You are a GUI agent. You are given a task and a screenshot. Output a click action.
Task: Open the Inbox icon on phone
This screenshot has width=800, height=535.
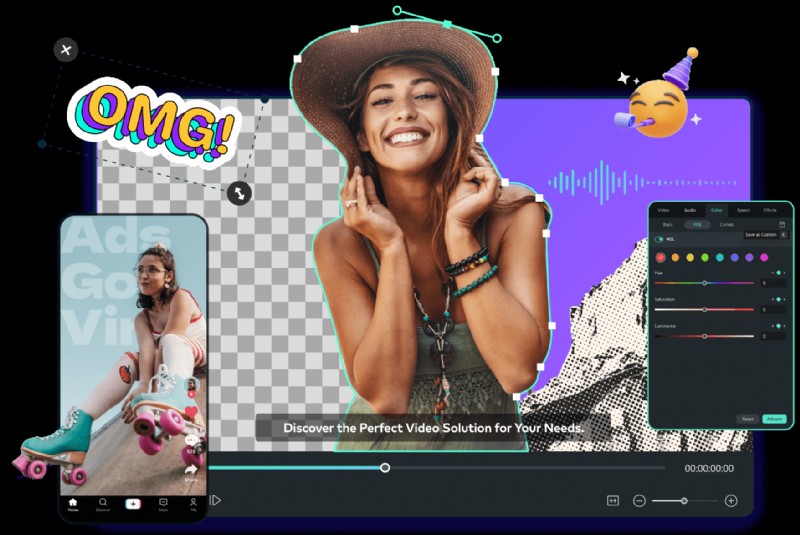point(163,504)
